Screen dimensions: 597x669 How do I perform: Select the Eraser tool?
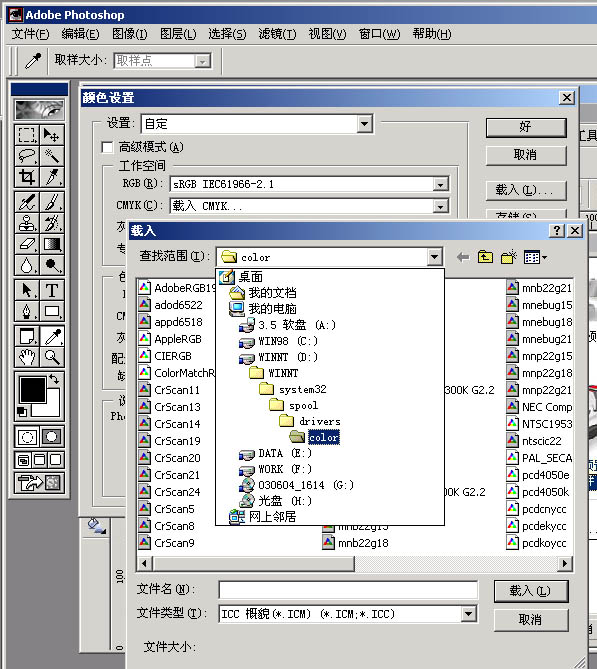pos(27,244)
